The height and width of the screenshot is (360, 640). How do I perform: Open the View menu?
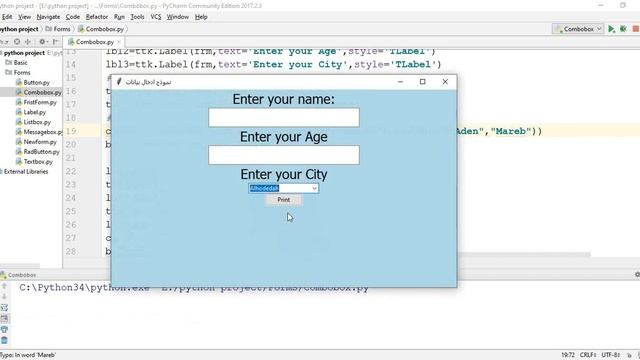[x=24, y=17]
